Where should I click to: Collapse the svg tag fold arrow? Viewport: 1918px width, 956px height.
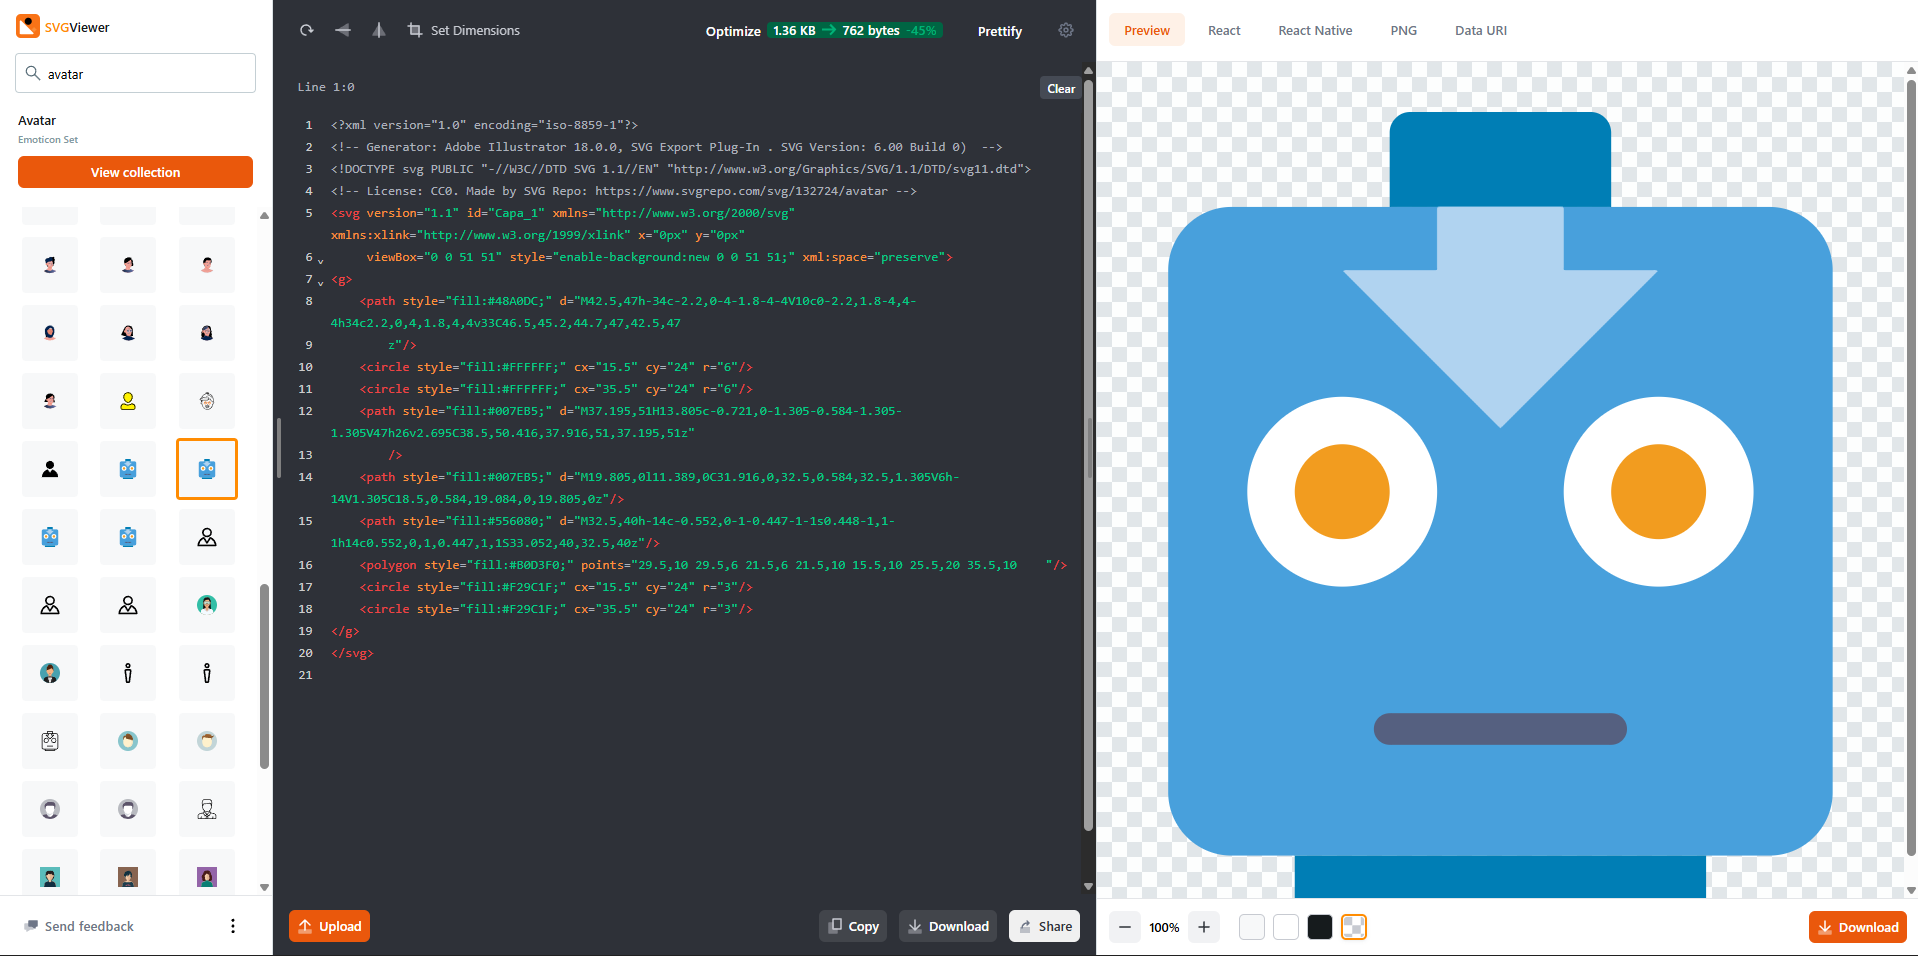click(321, 260)
